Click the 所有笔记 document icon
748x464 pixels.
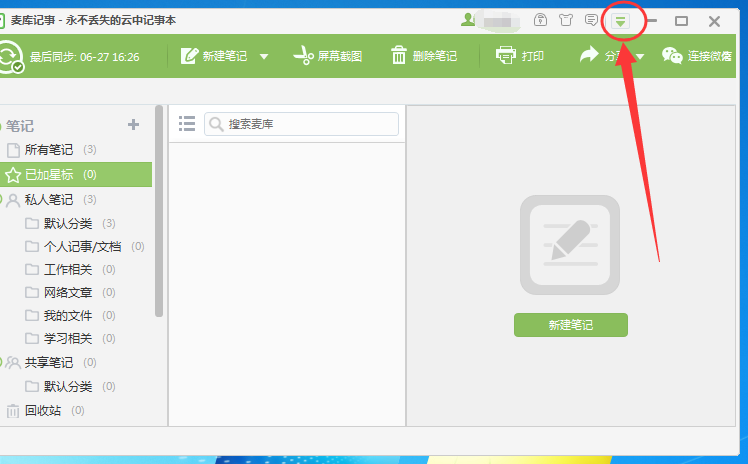[13, 150]
